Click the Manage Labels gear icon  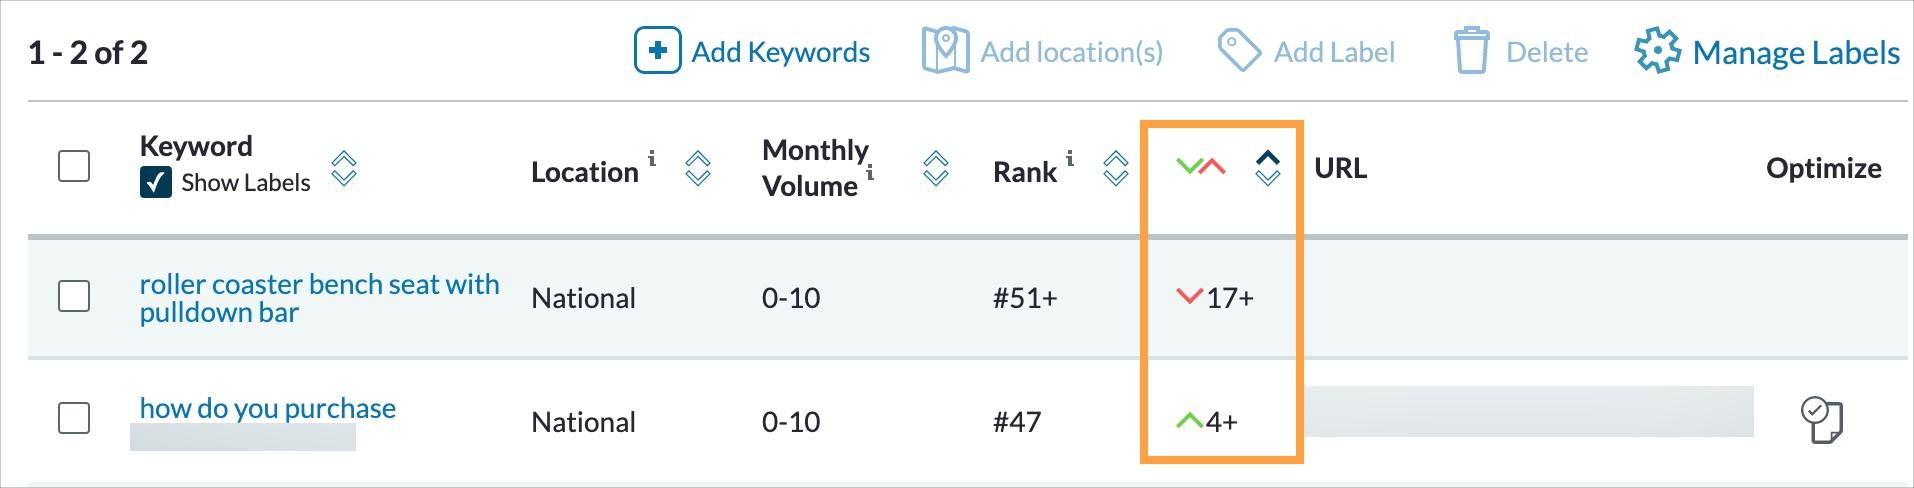pyautogui.click(x=1657, y=51)
